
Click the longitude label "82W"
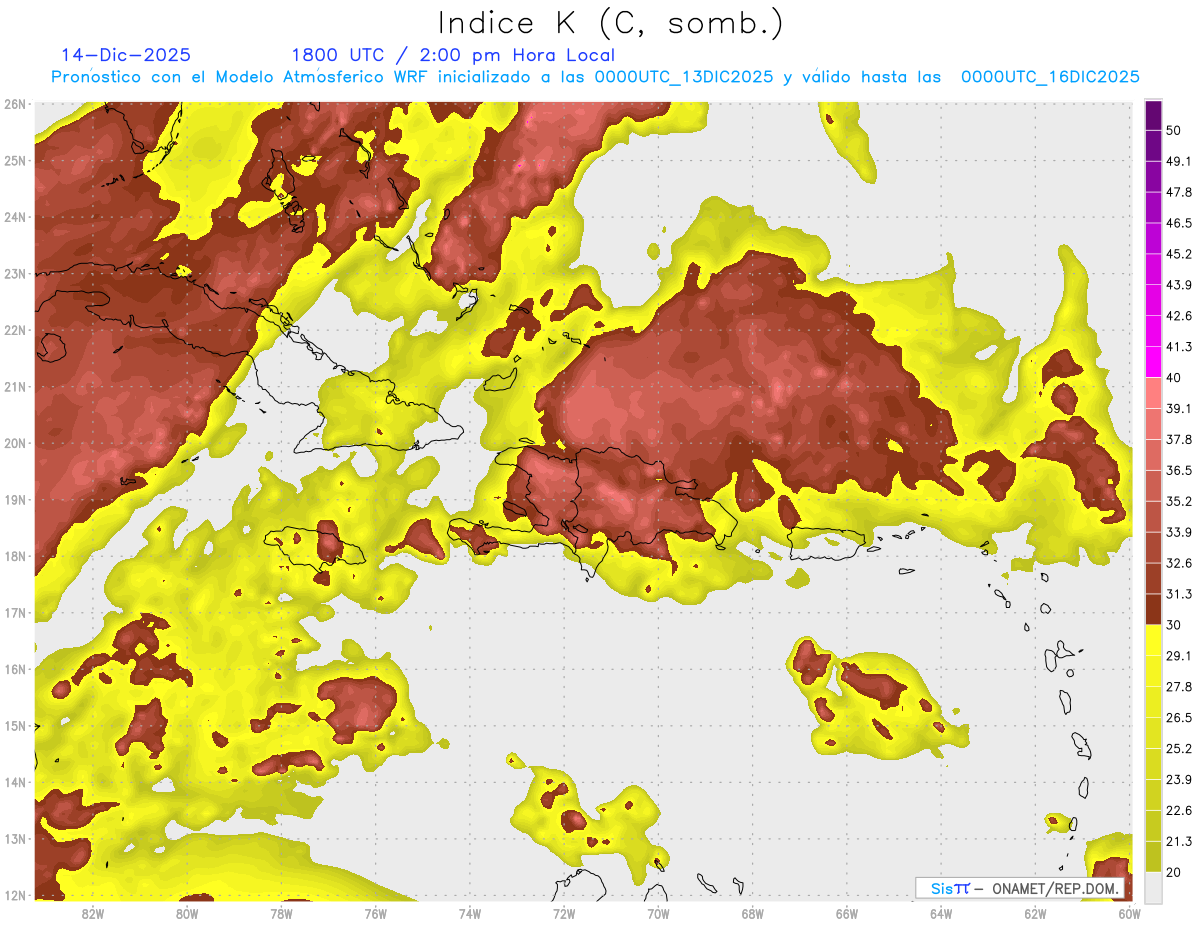(x=93, y=913)
